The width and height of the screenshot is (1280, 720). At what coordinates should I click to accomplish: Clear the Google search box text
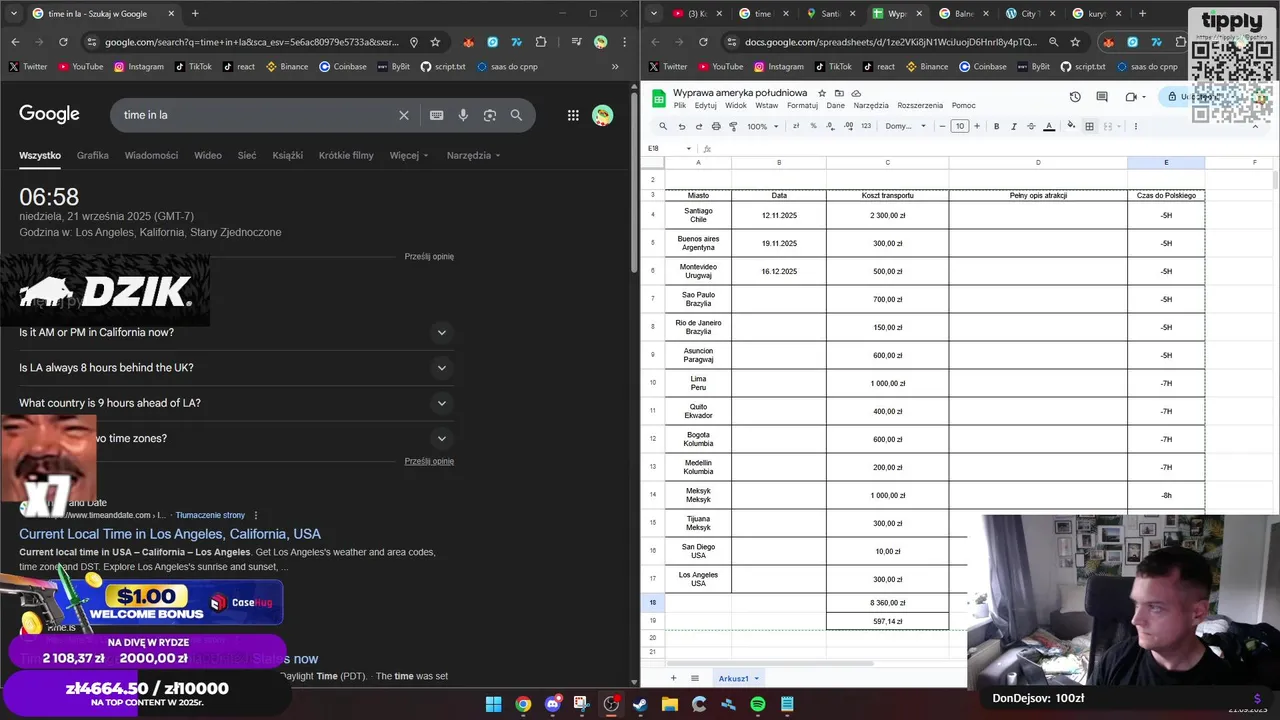click(404, 115)
